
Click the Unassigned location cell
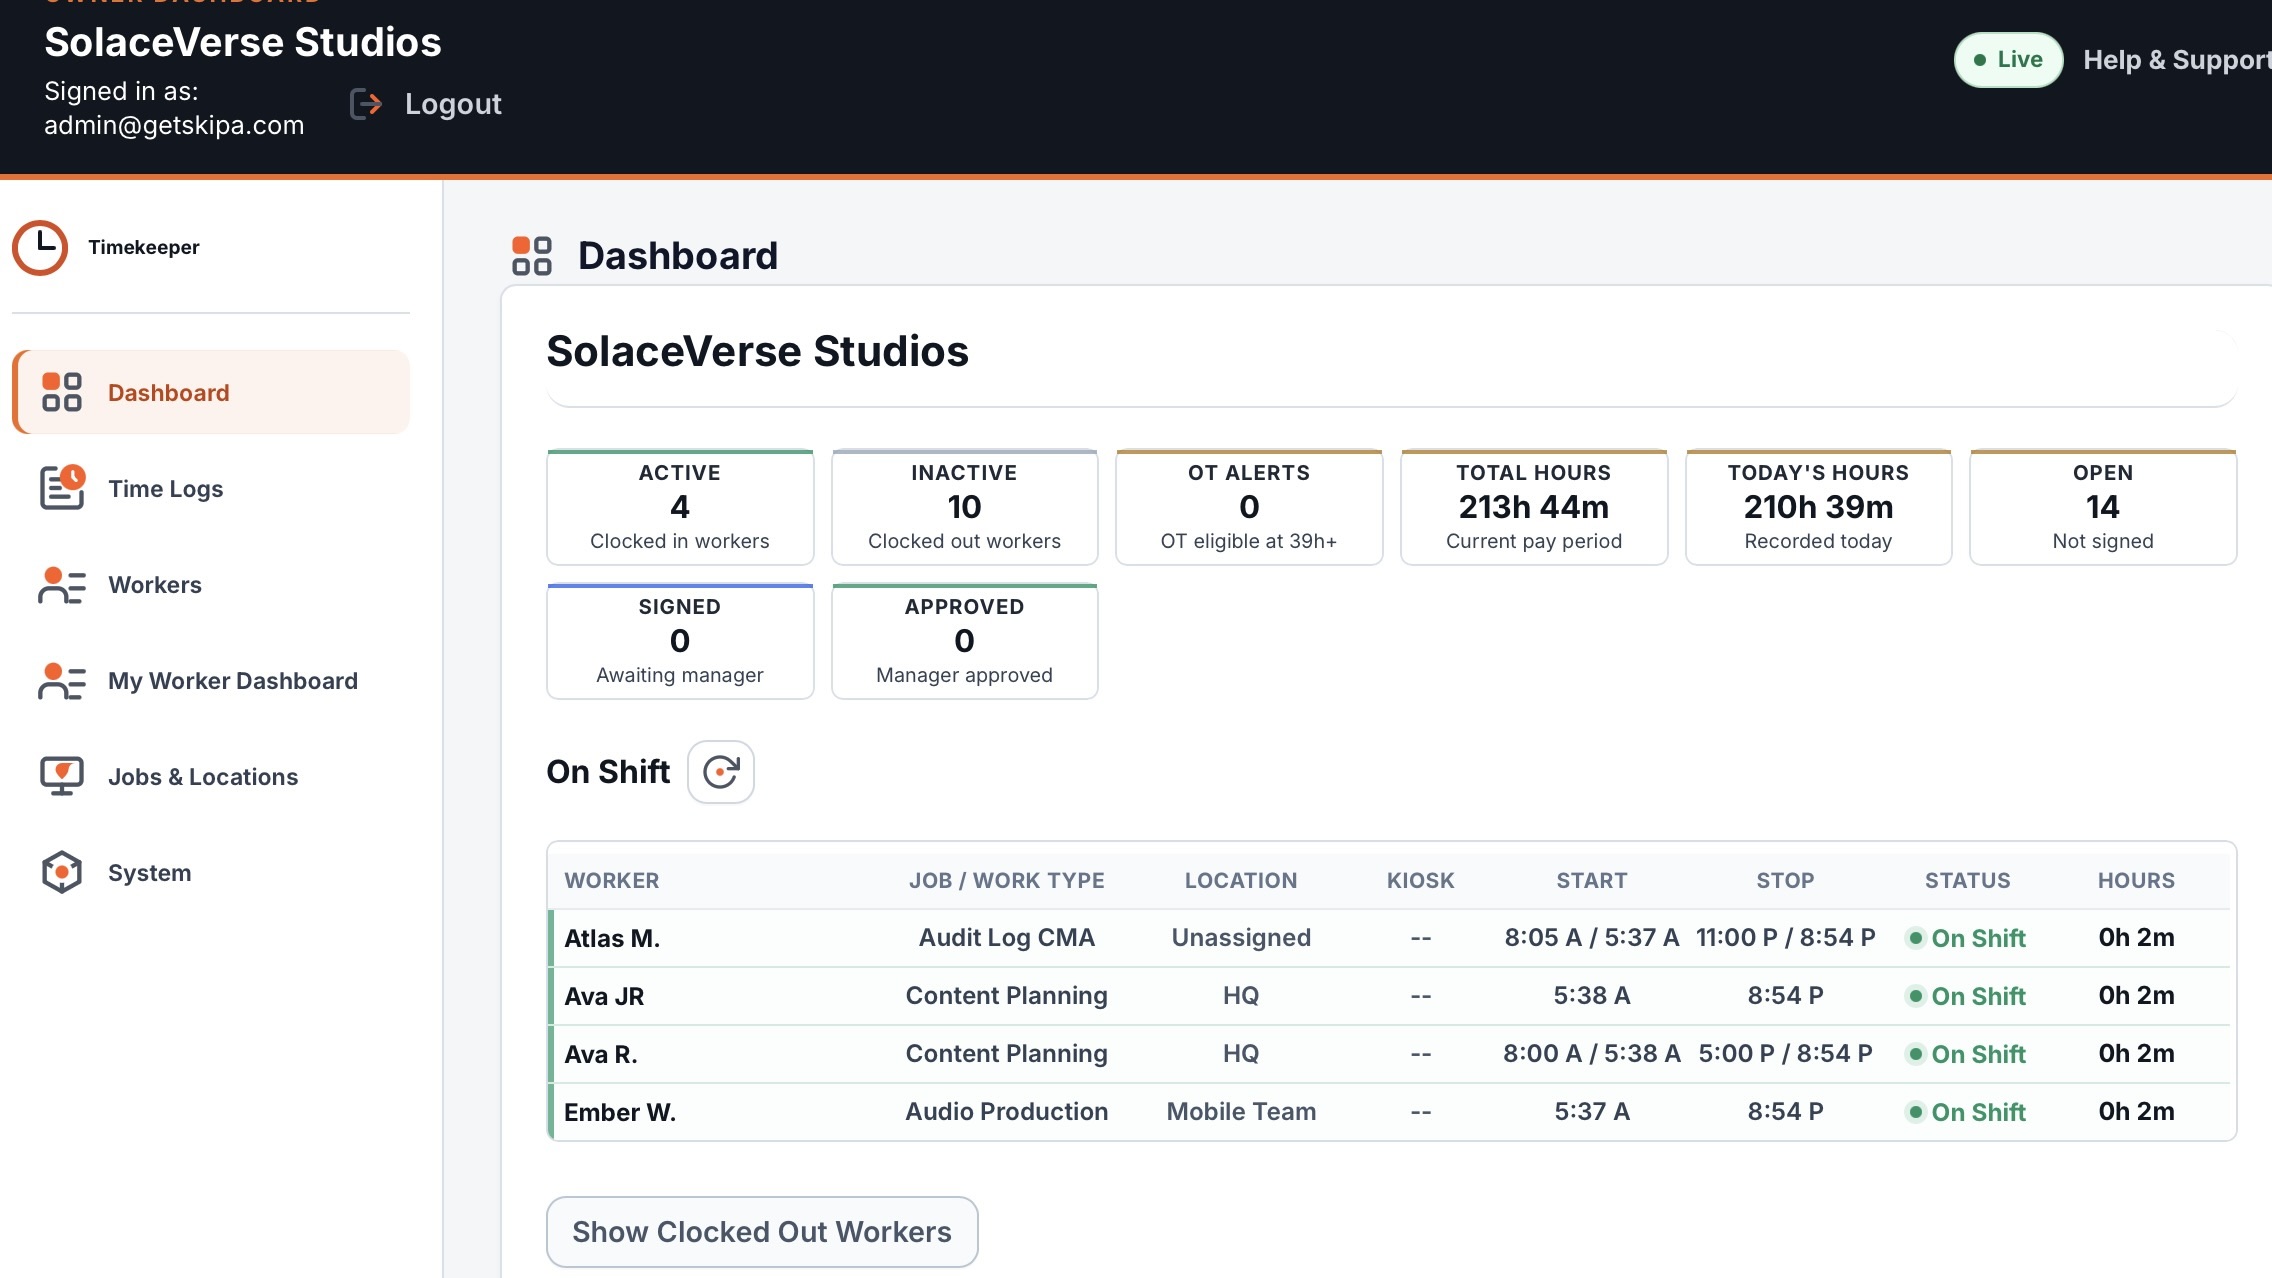pos(1241,938)
